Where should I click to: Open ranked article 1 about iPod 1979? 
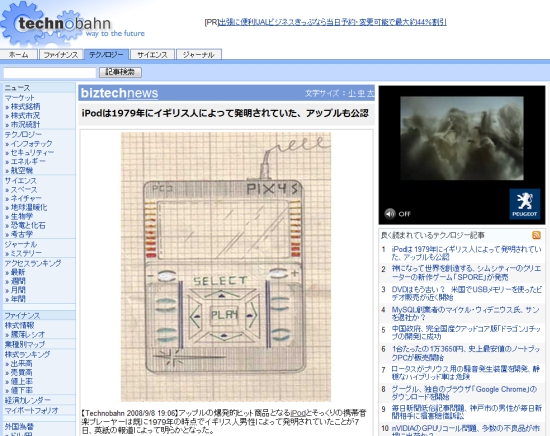[x=466, y=253]
